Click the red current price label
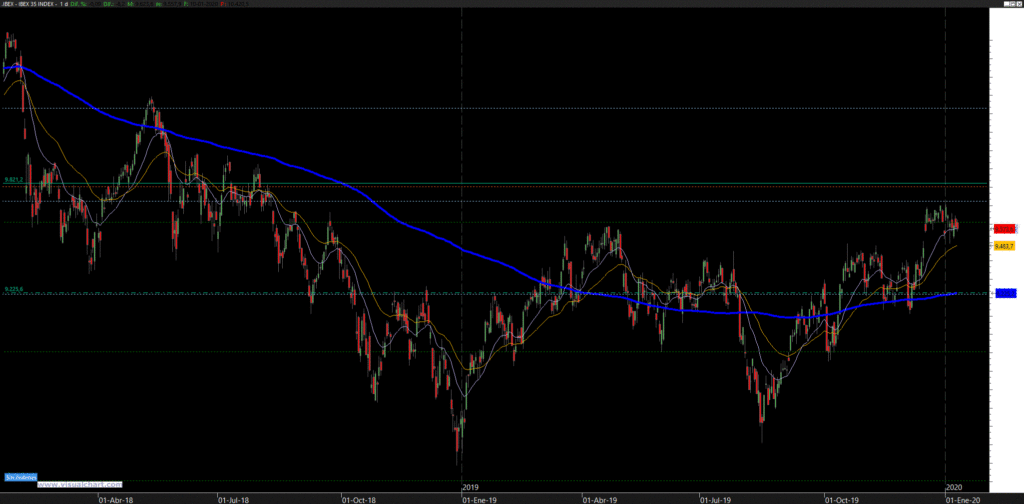This screenshot has height=504, width=1024. tap(1004, 229)
